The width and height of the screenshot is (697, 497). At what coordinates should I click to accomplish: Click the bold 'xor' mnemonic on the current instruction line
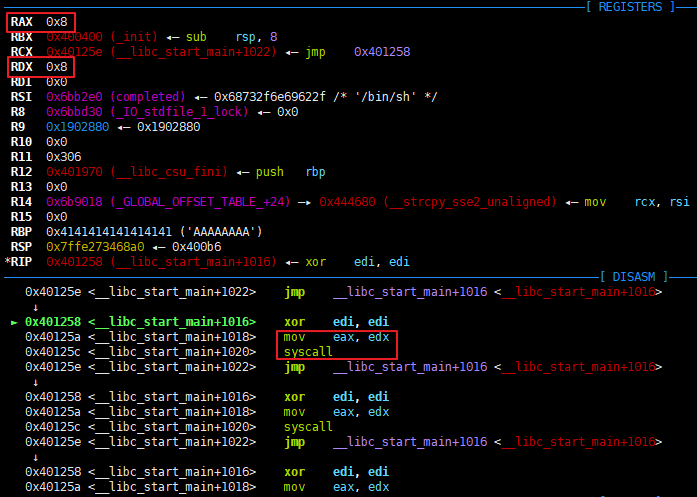(x=295, y=322)
